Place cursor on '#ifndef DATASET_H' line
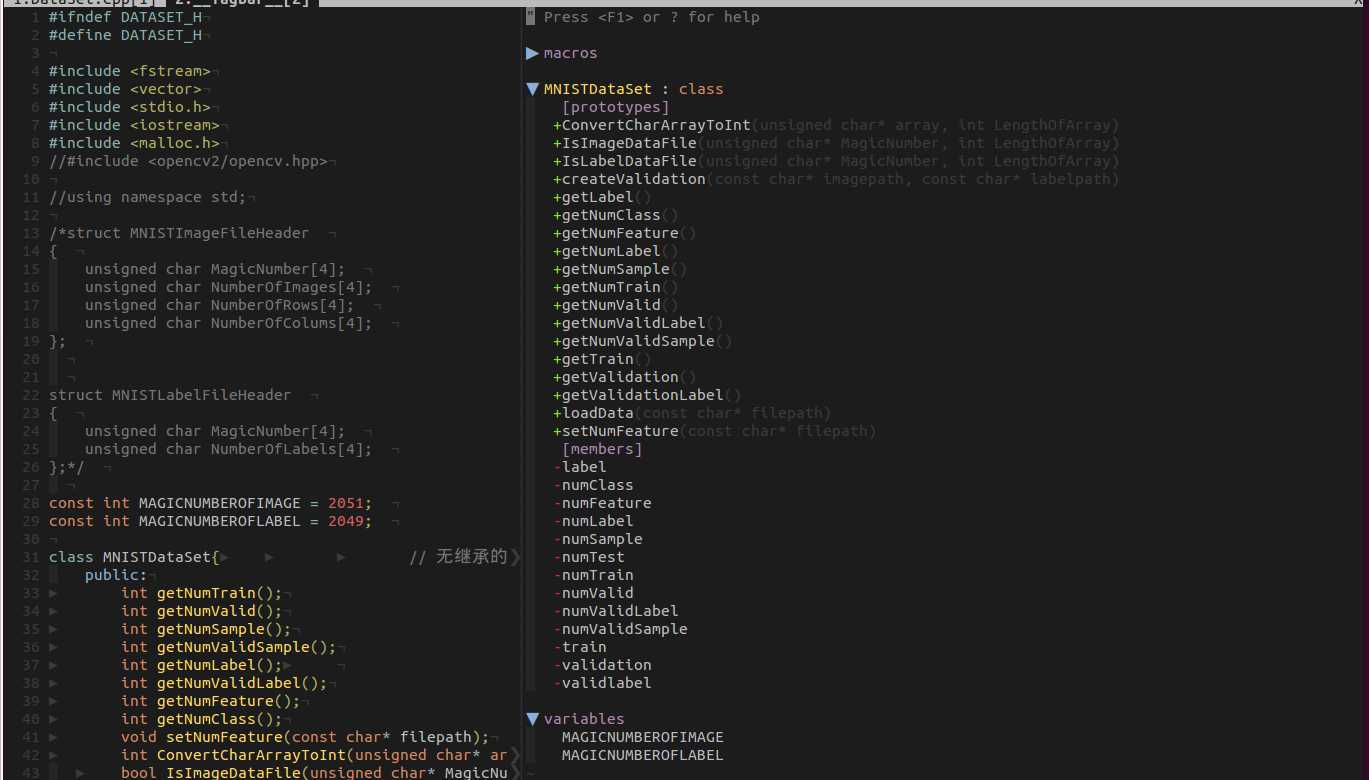This screenshot has height=780, width=1369. 125,17
